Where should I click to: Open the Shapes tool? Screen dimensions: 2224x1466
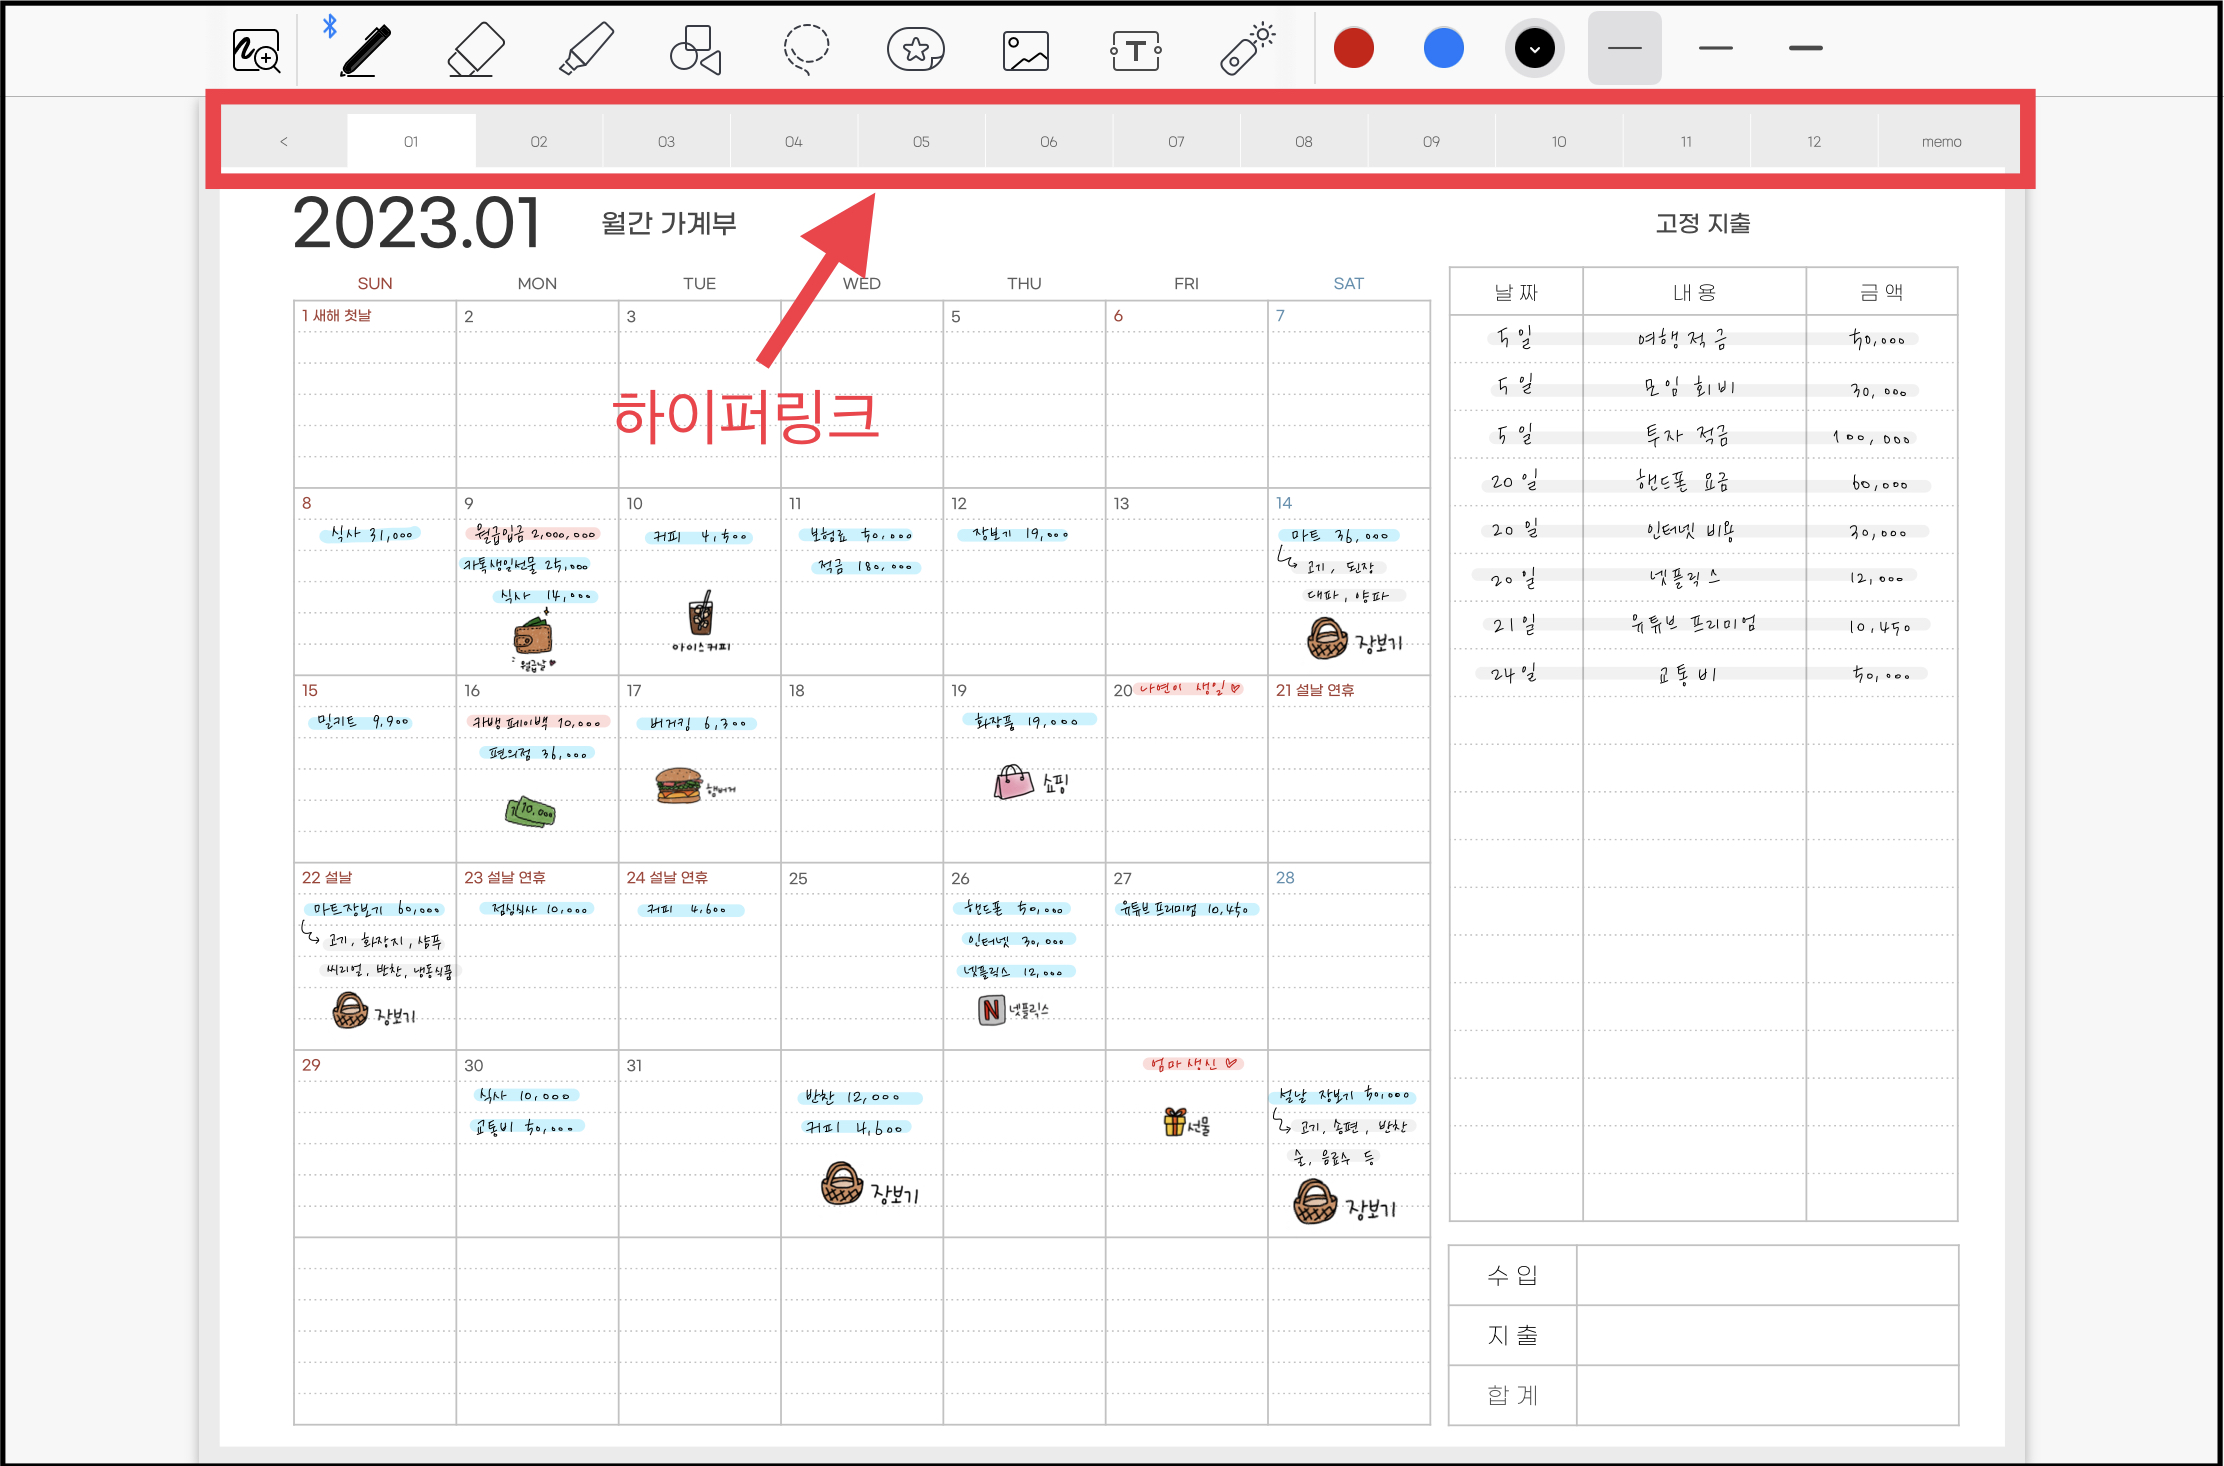click(696, 49)
